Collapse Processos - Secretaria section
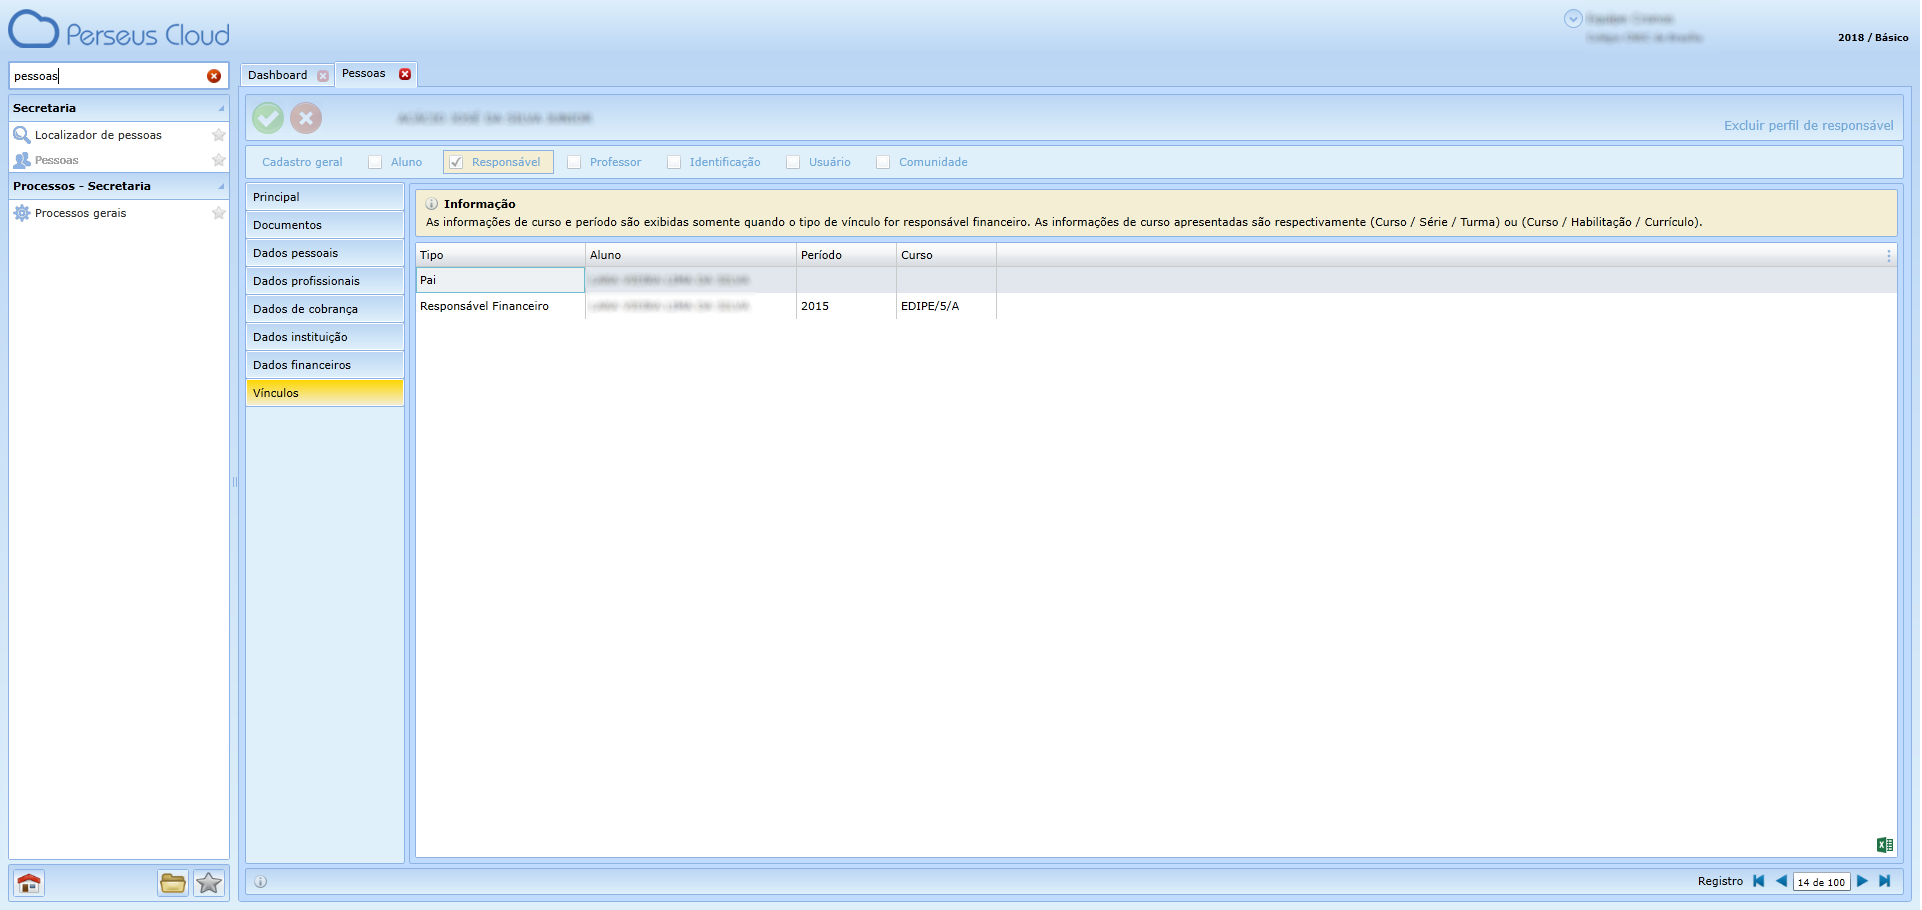This screenshot has width=1922, height=910. [x=221, y=186]
